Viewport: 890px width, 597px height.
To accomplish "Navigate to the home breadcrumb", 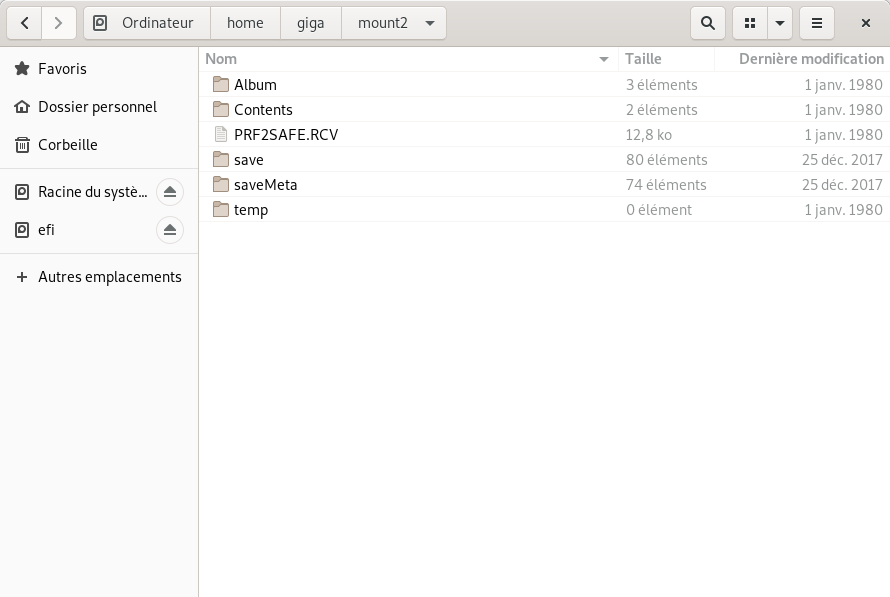I will coord(245,23).
